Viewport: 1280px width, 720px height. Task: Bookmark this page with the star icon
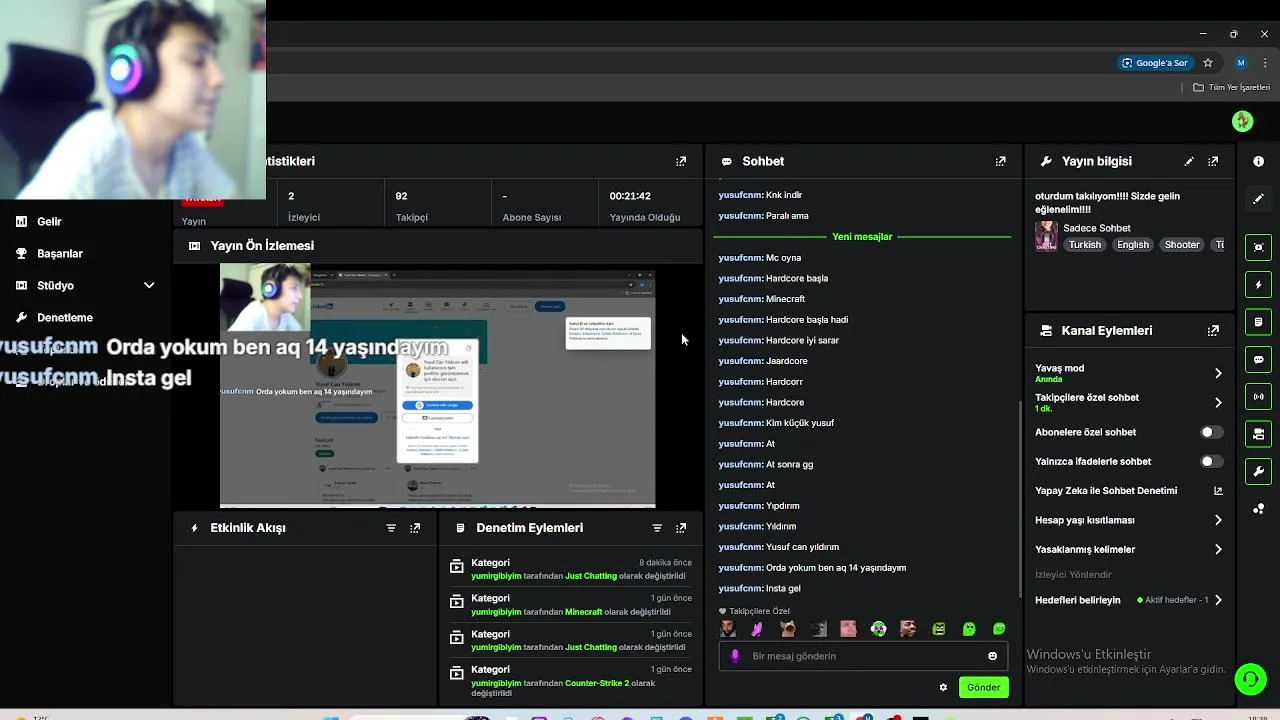tap(1208, 62)
